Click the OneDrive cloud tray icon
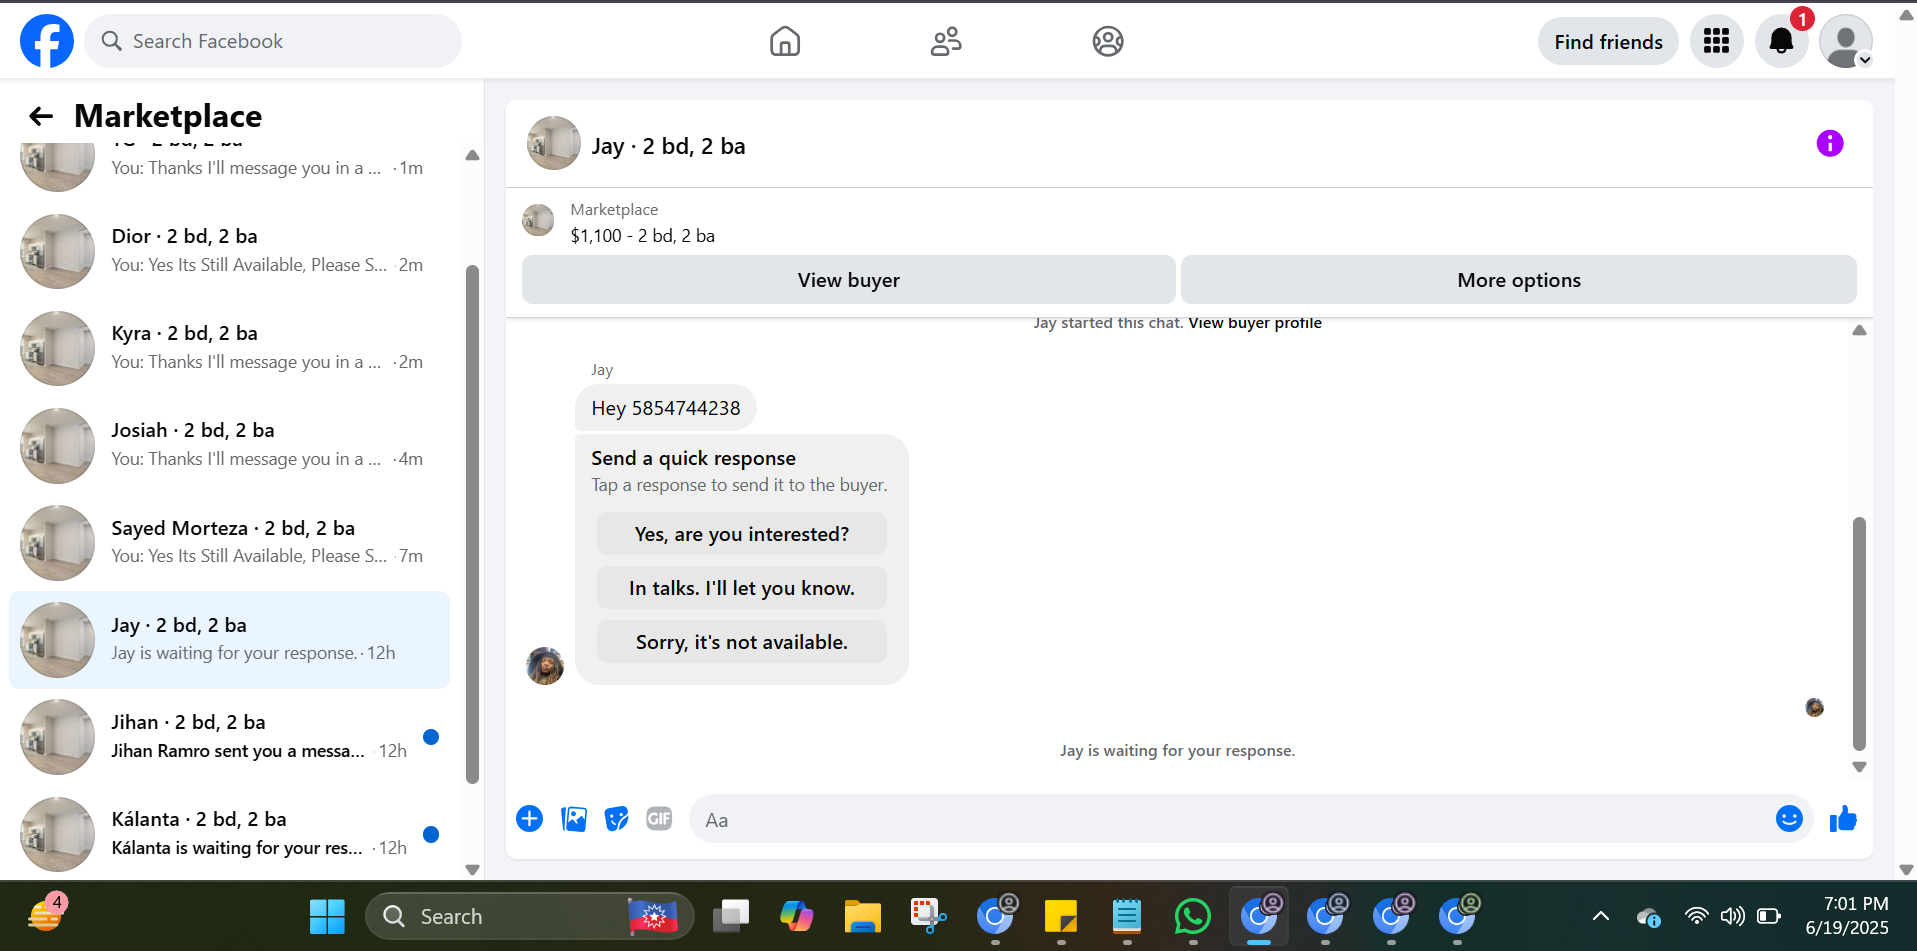 tap(1648, 917)
